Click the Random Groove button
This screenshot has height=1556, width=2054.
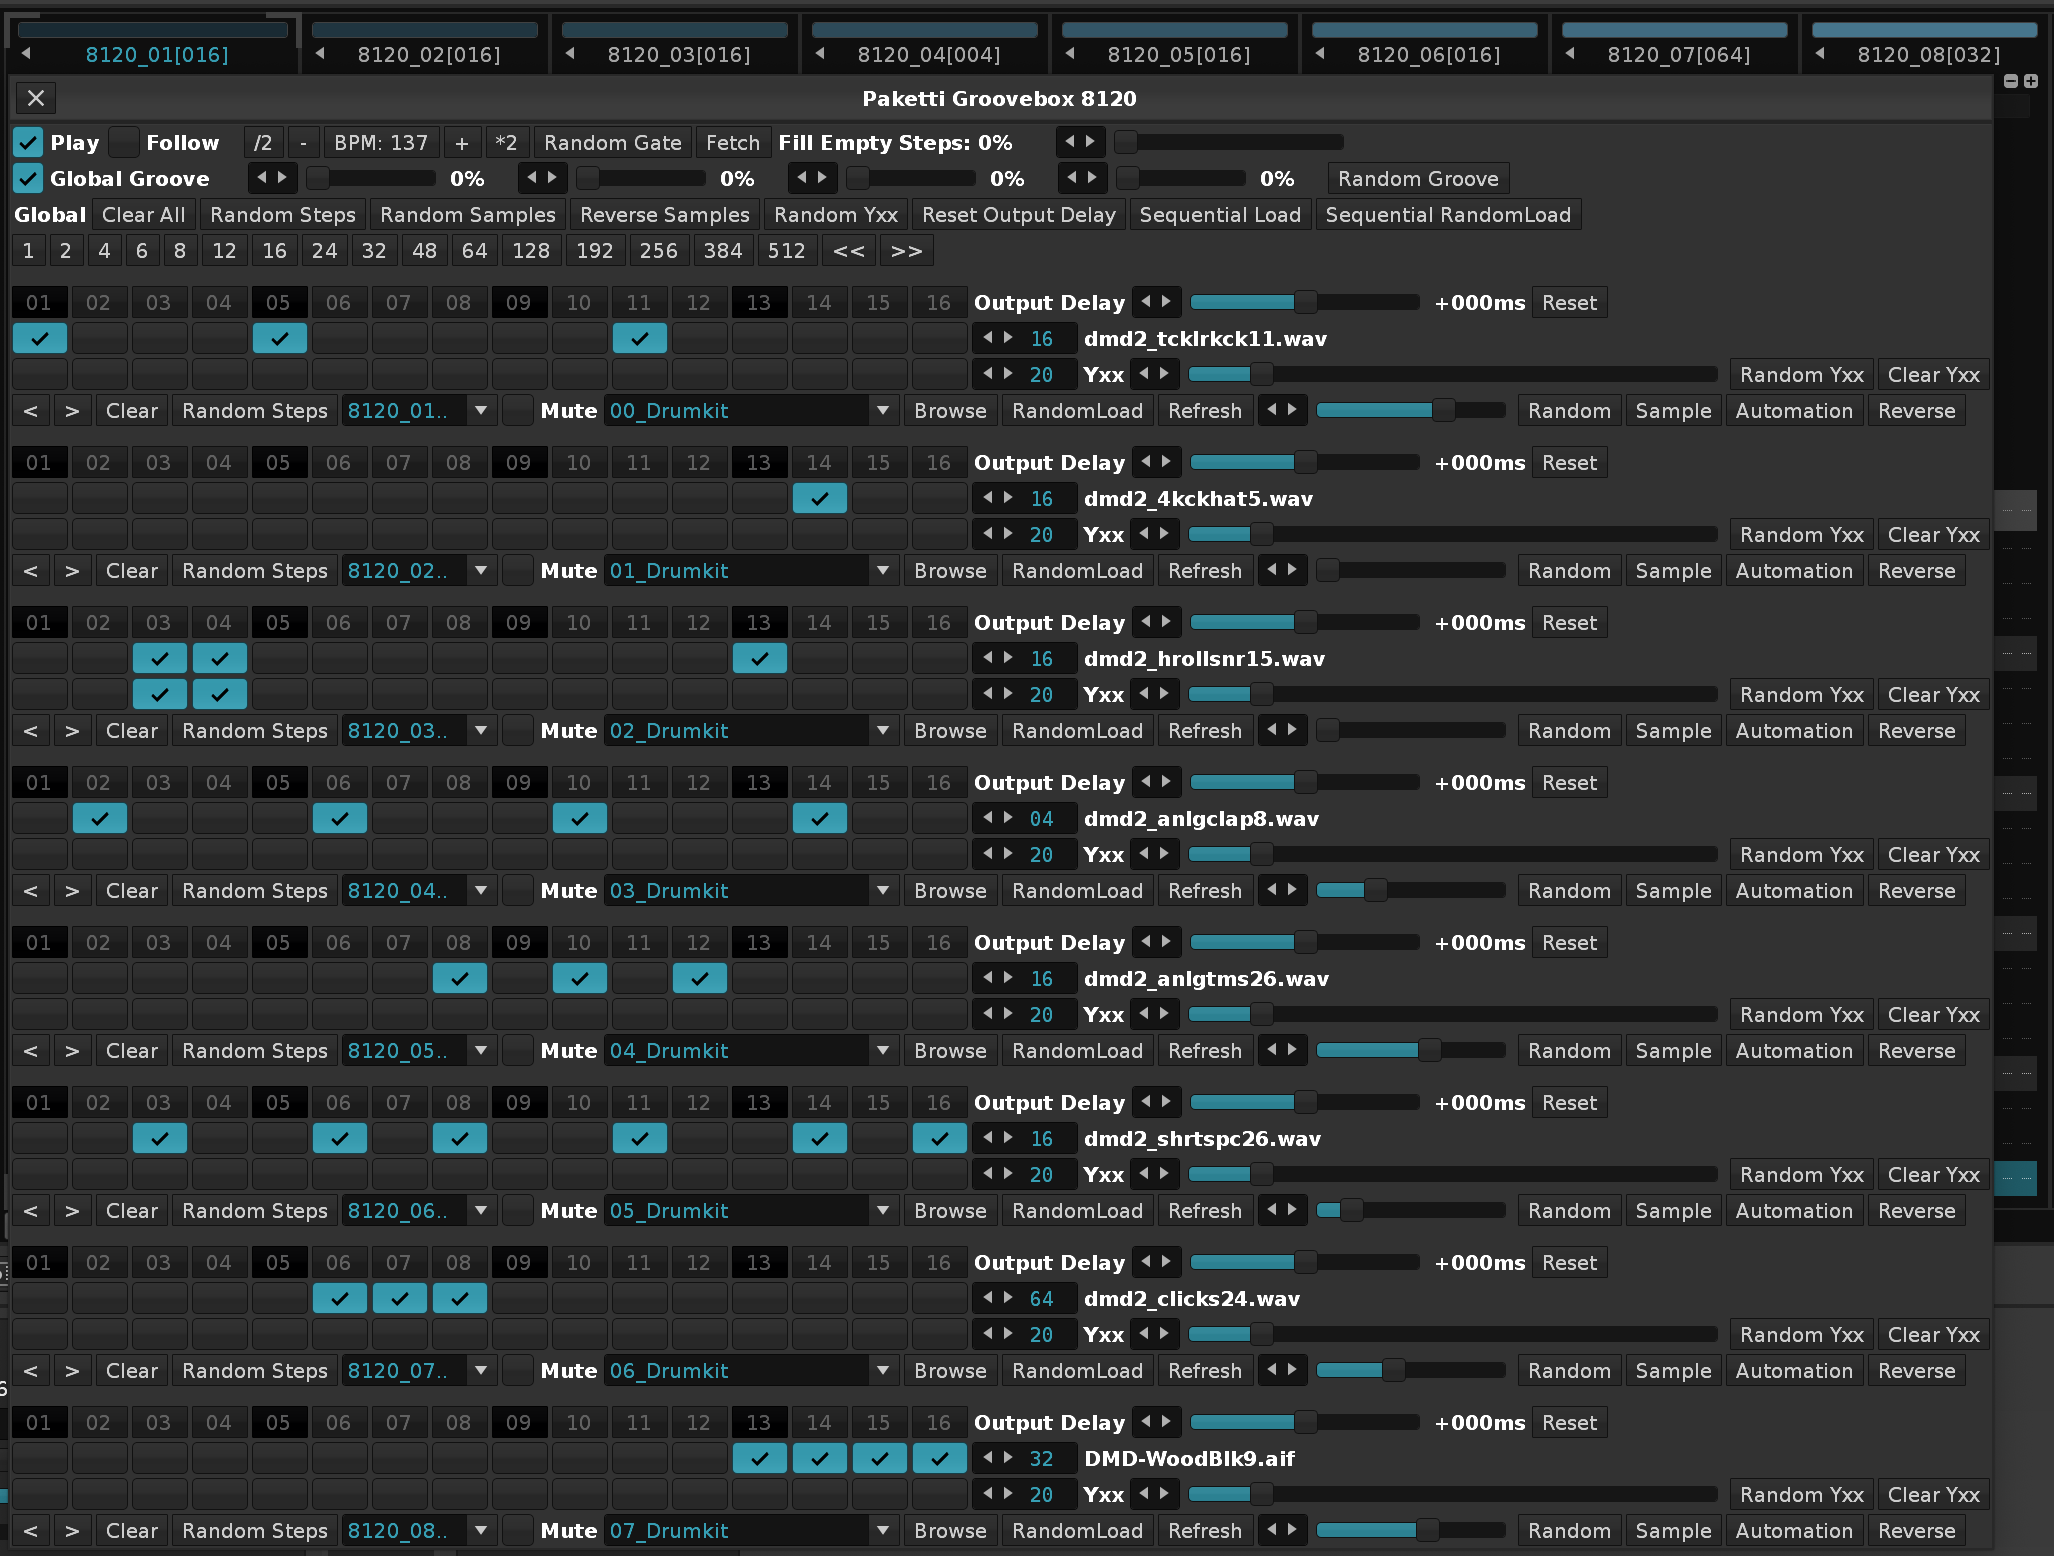tap(1417, 179)
